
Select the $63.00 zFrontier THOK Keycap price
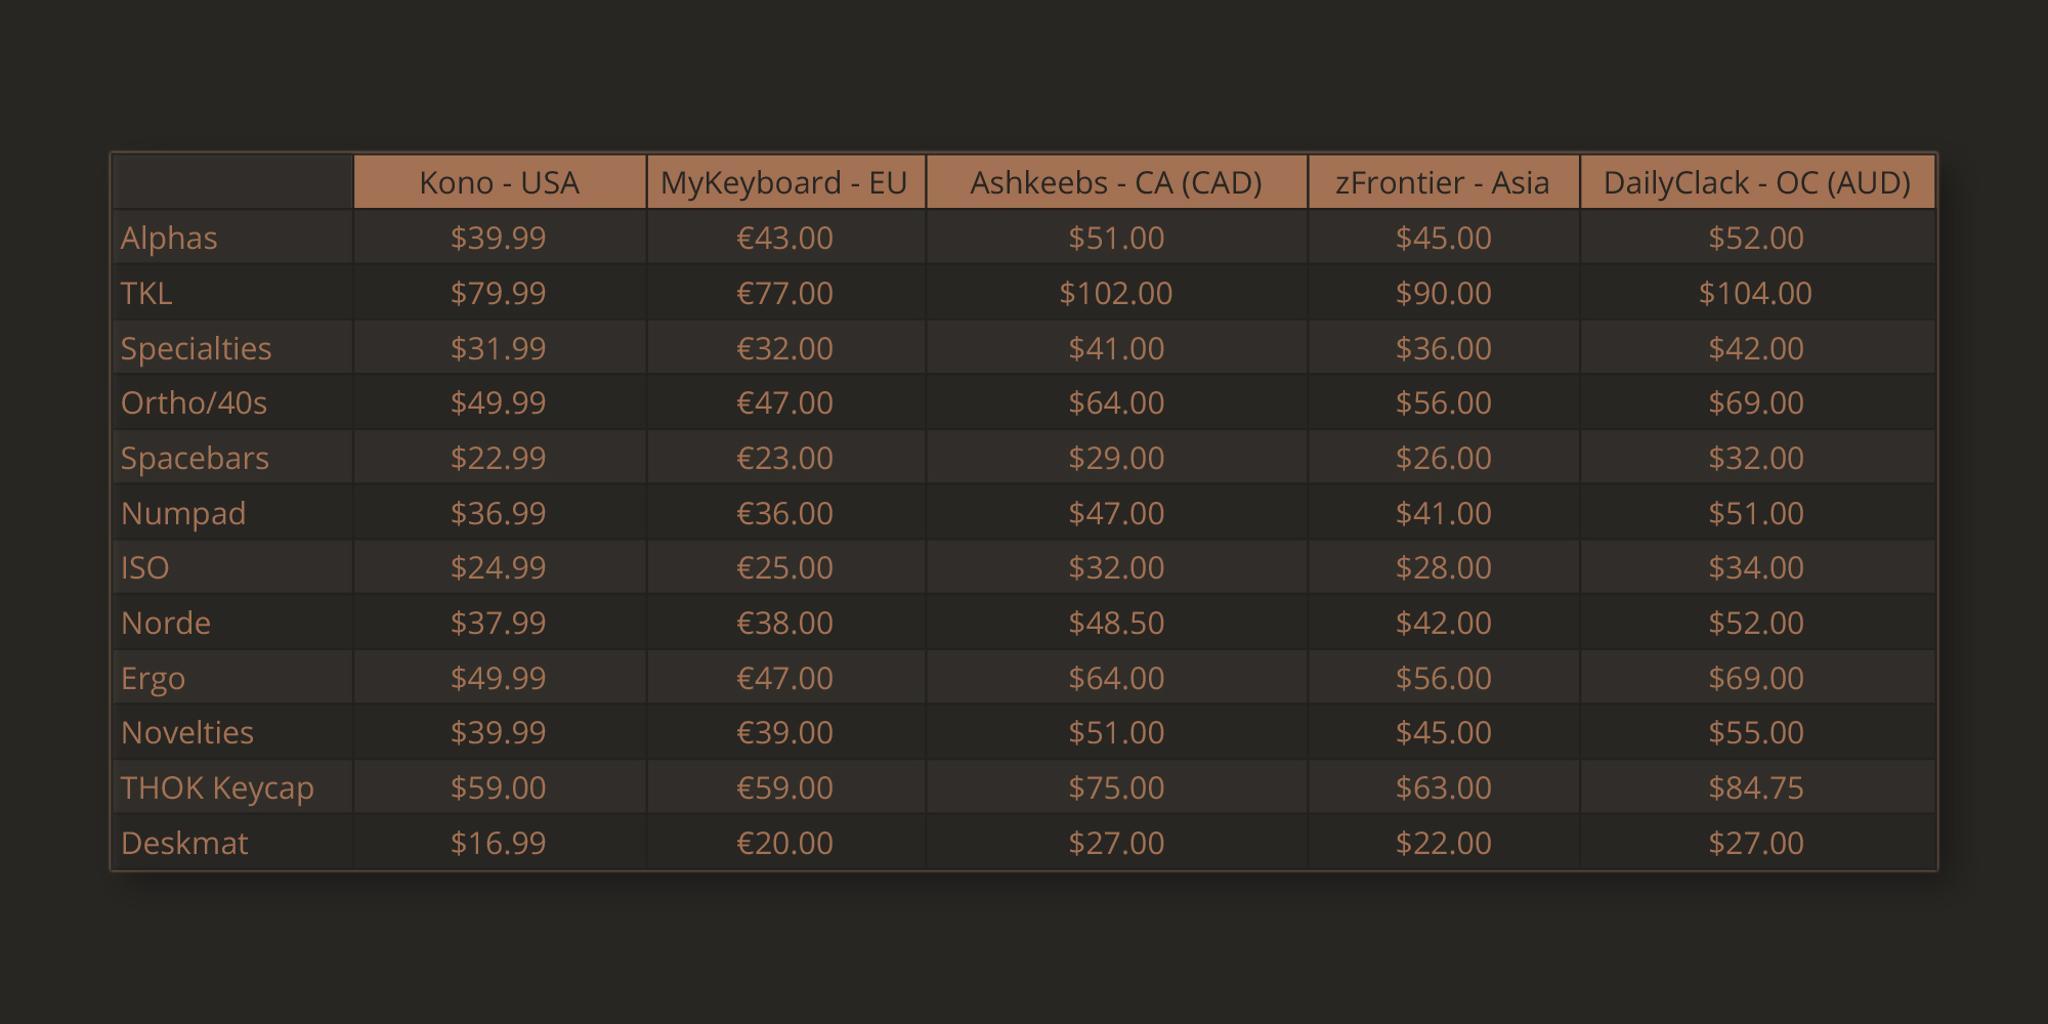point(1443,788)
